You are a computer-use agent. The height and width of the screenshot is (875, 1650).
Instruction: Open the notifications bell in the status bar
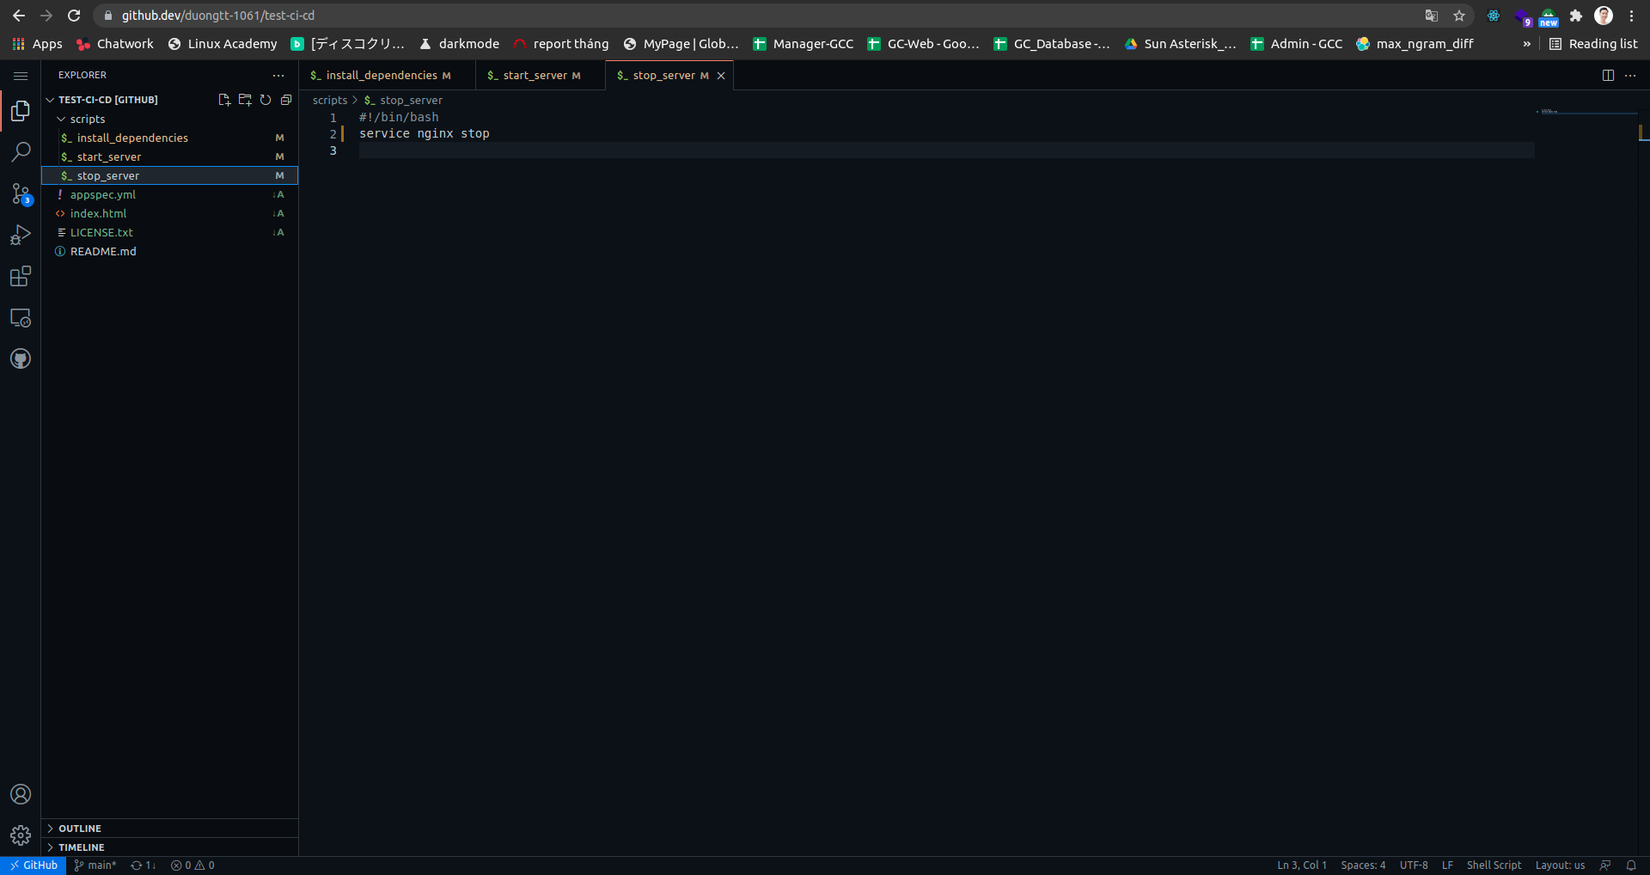(x=1631, y=866)
